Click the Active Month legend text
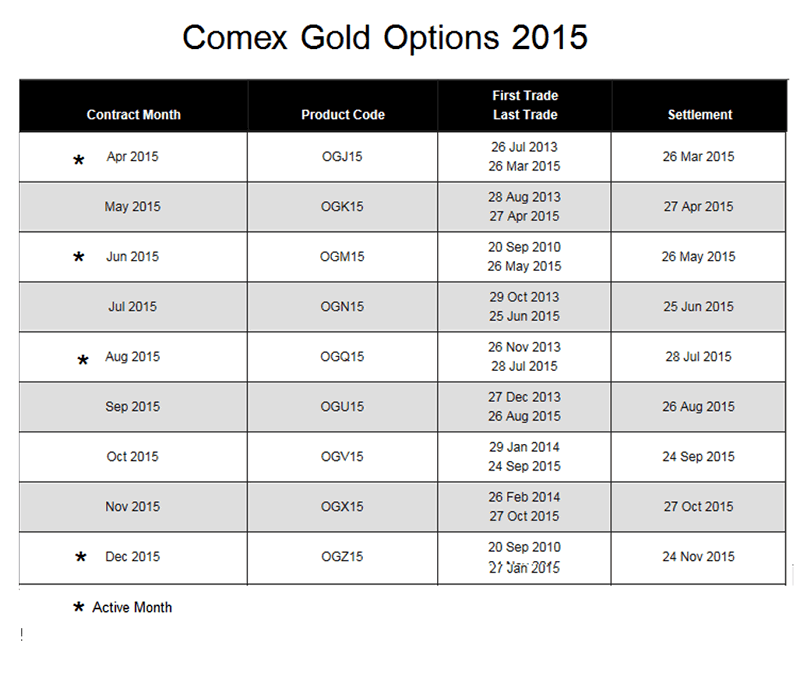 132,607
